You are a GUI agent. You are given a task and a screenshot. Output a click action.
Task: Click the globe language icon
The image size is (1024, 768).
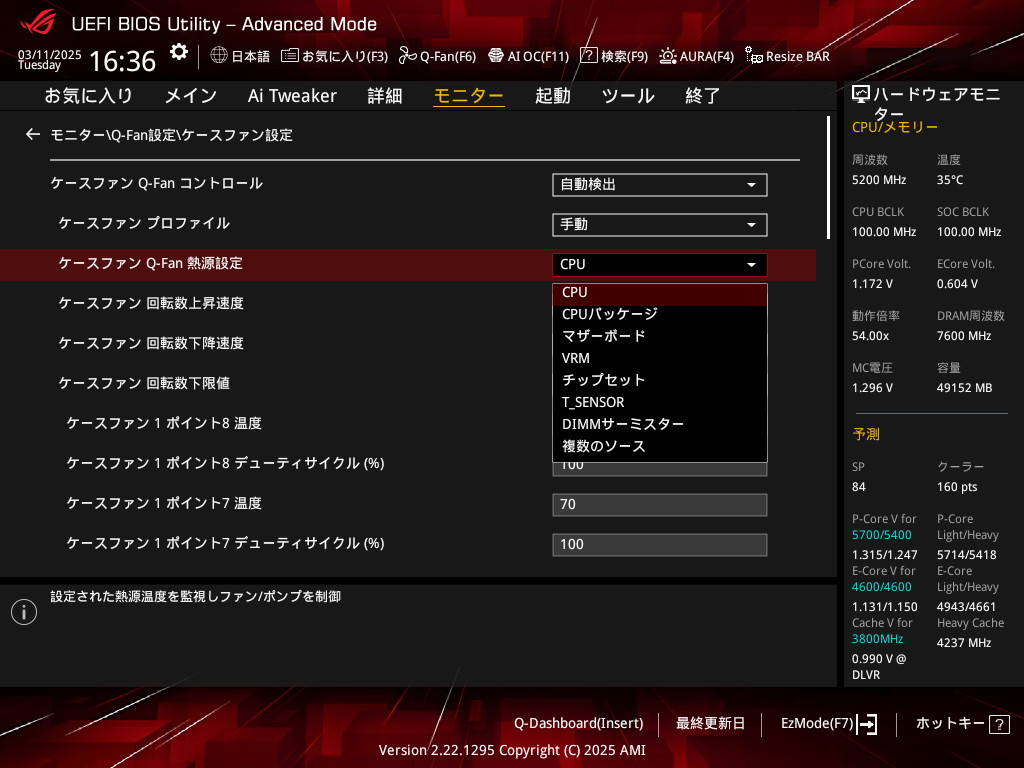pyautogui.click(x=219, y=56)
